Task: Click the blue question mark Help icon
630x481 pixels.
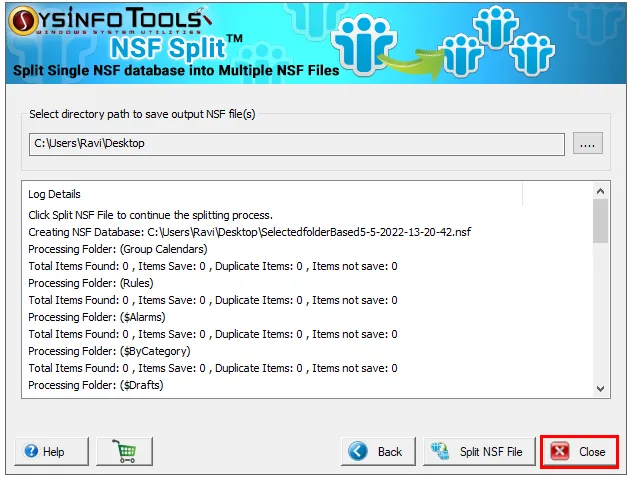Action: [31, 451]
